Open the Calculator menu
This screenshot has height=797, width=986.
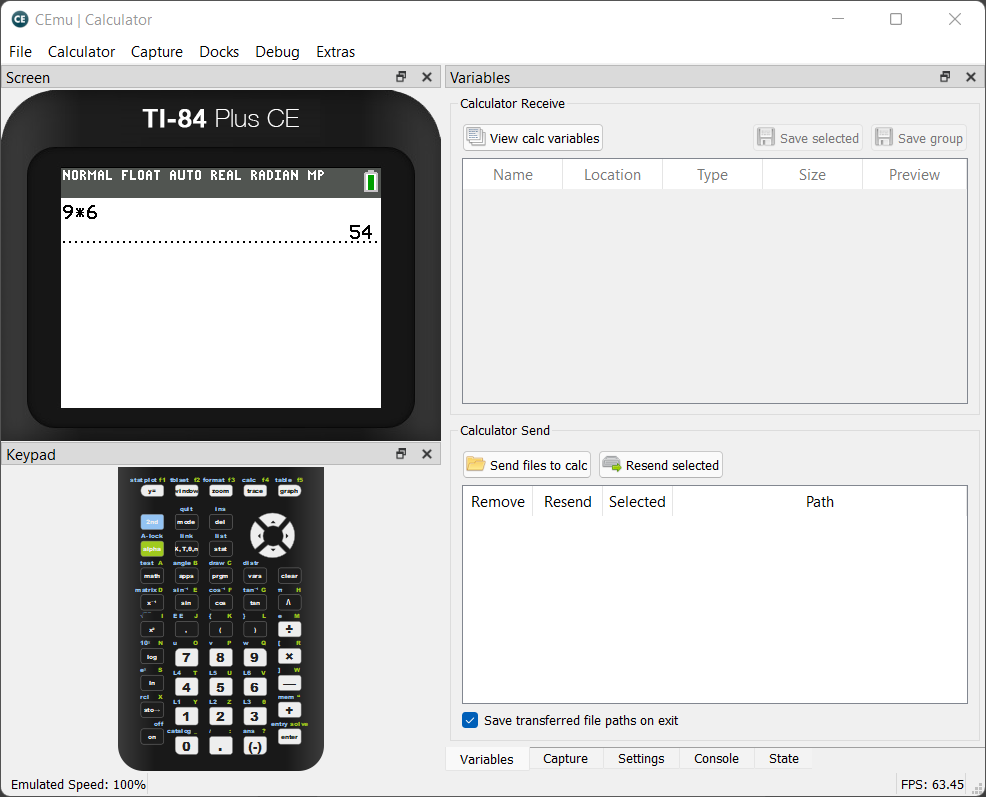[81, 52]
